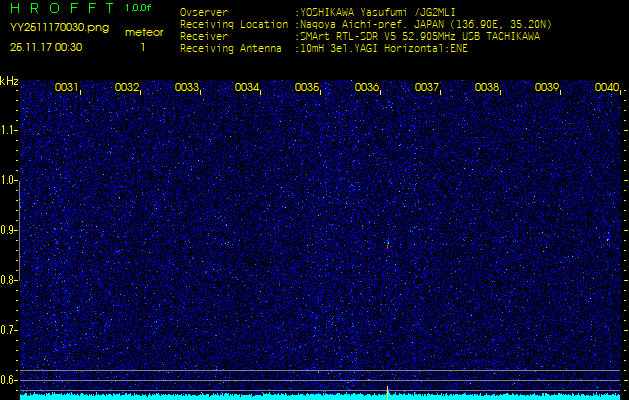
Task: Click the 1.1 frequency axis label
Action: click(9, 130)
